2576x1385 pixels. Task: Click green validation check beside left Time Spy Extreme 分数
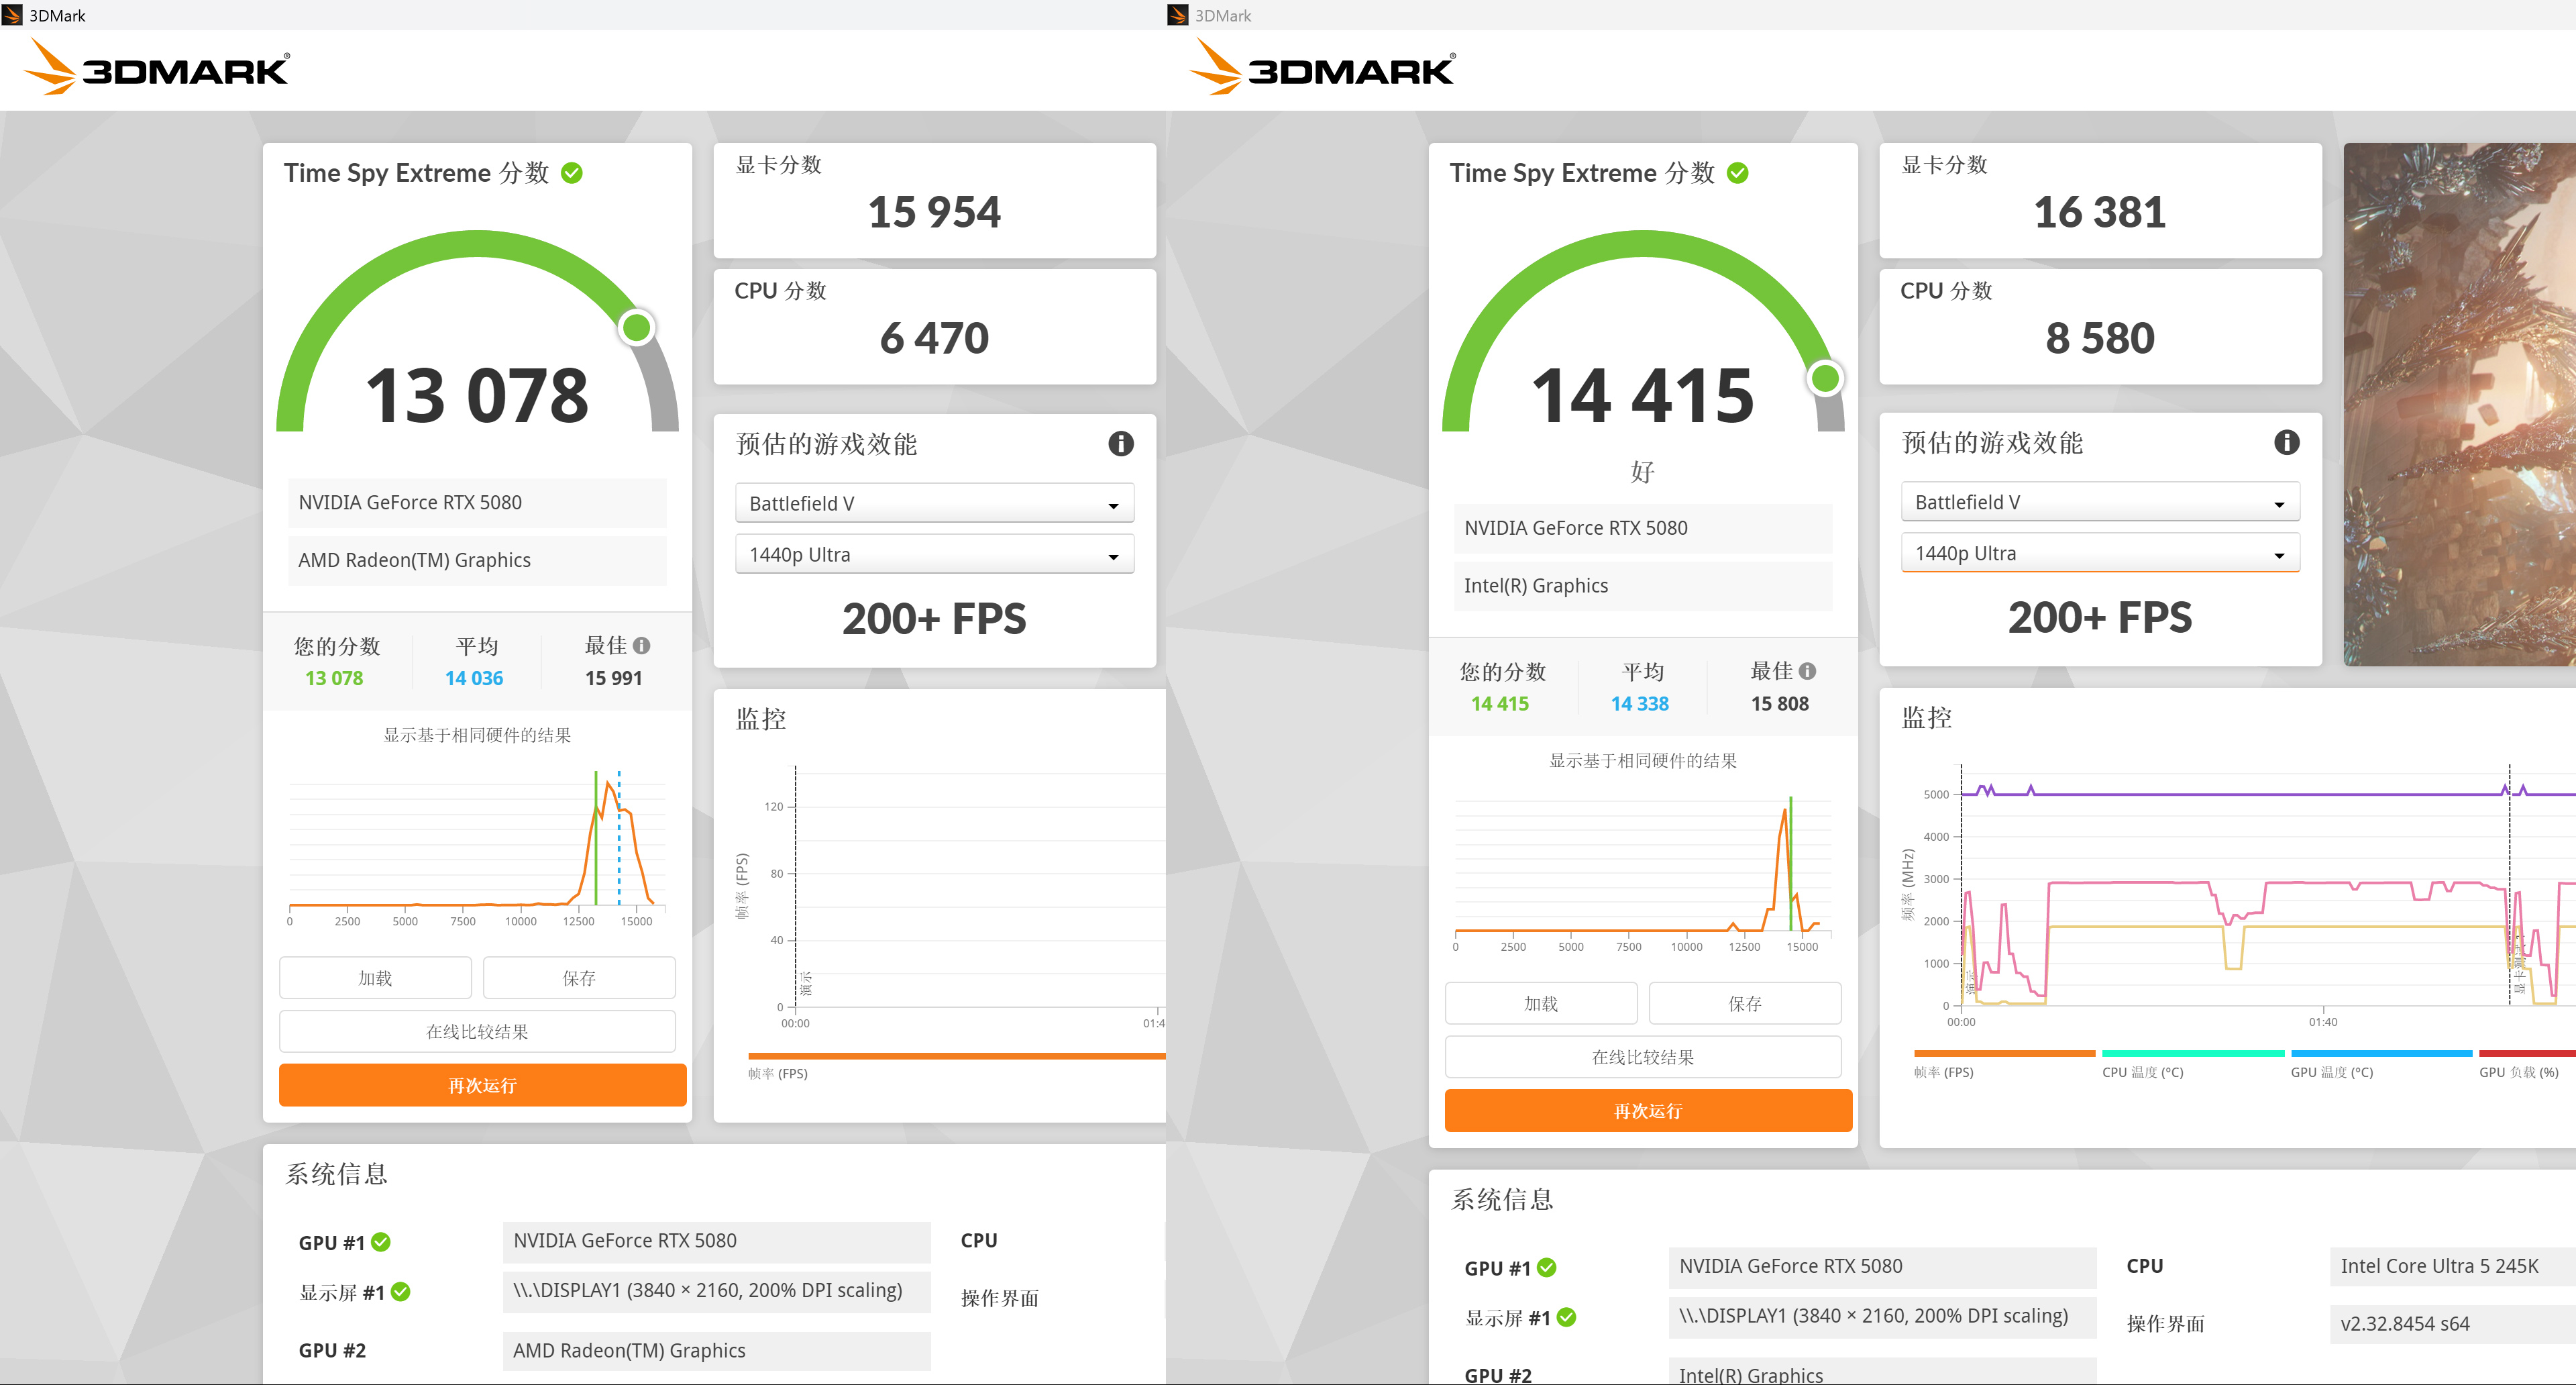tap(572, 173)
